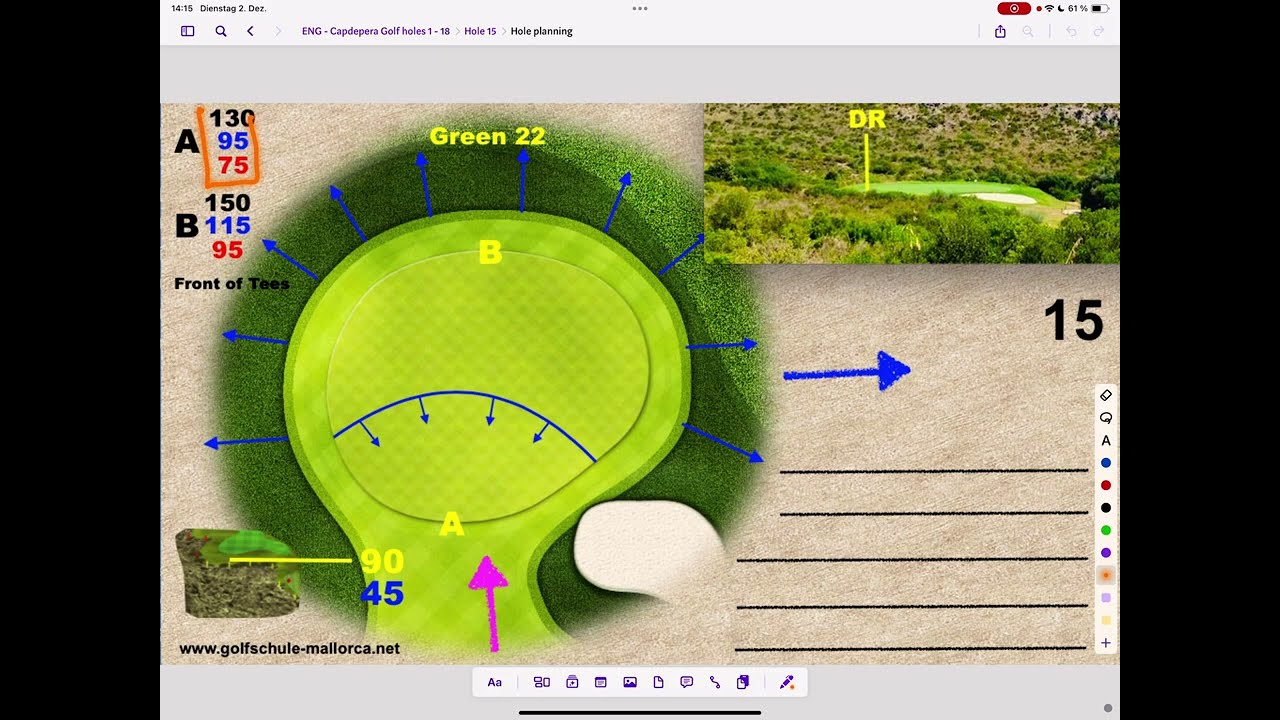
Task: Click the home indicator bar
Action: coord(640,713)
